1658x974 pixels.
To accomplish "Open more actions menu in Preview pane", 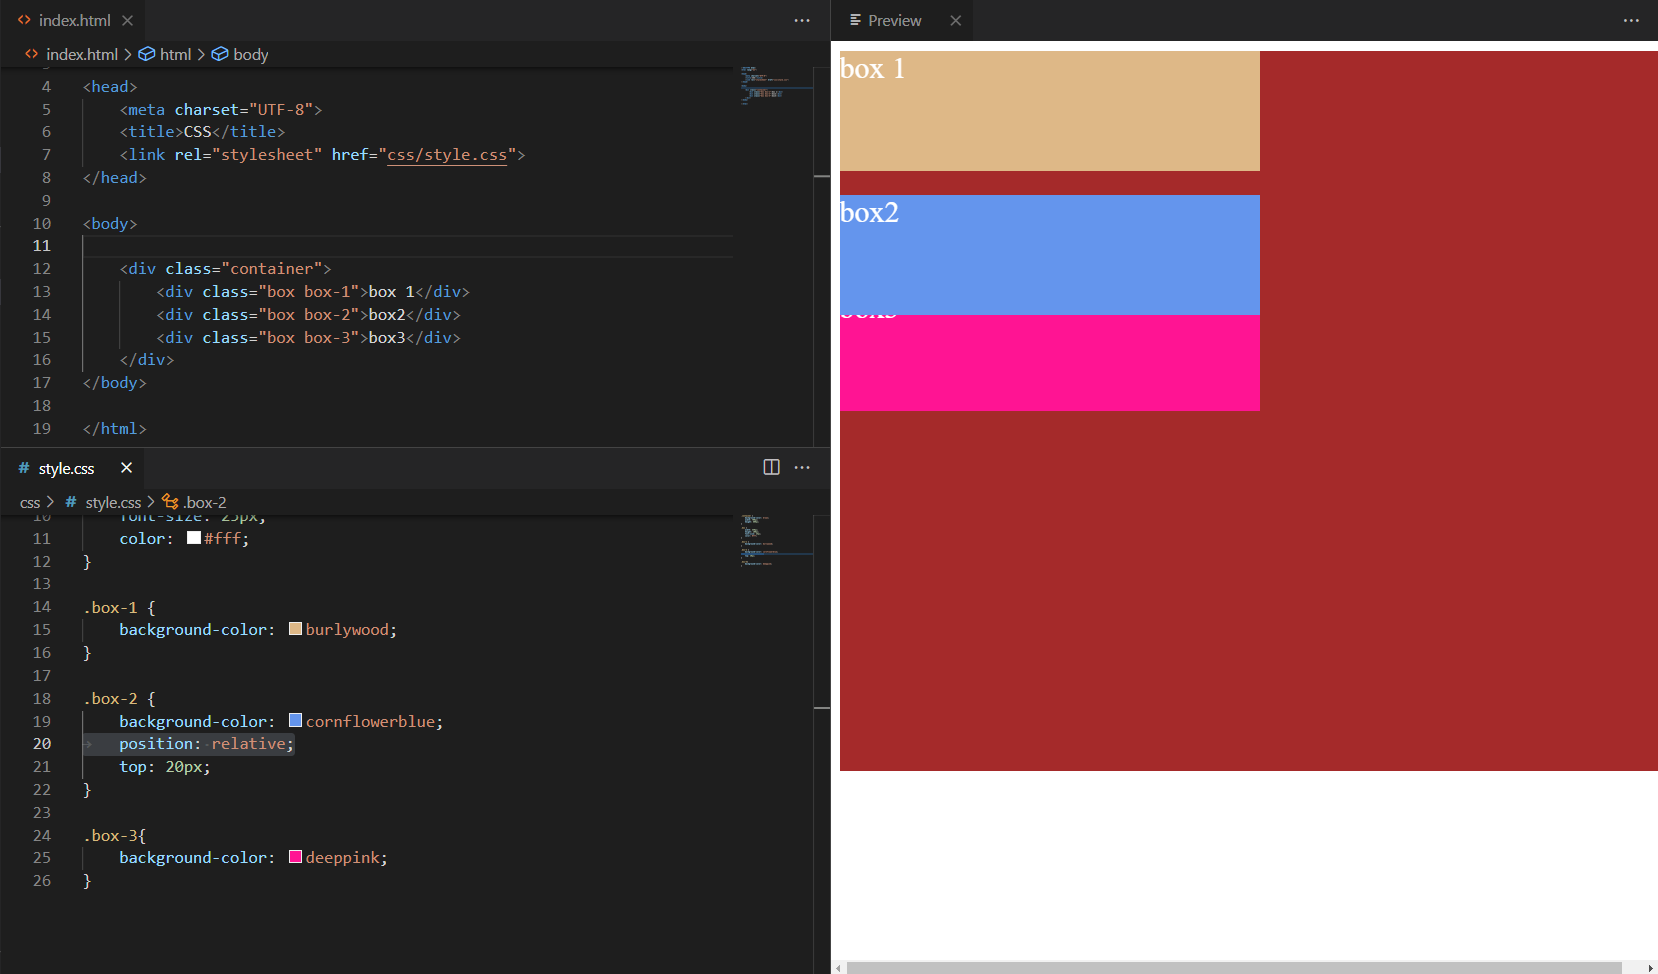I will click(1631, 20).
